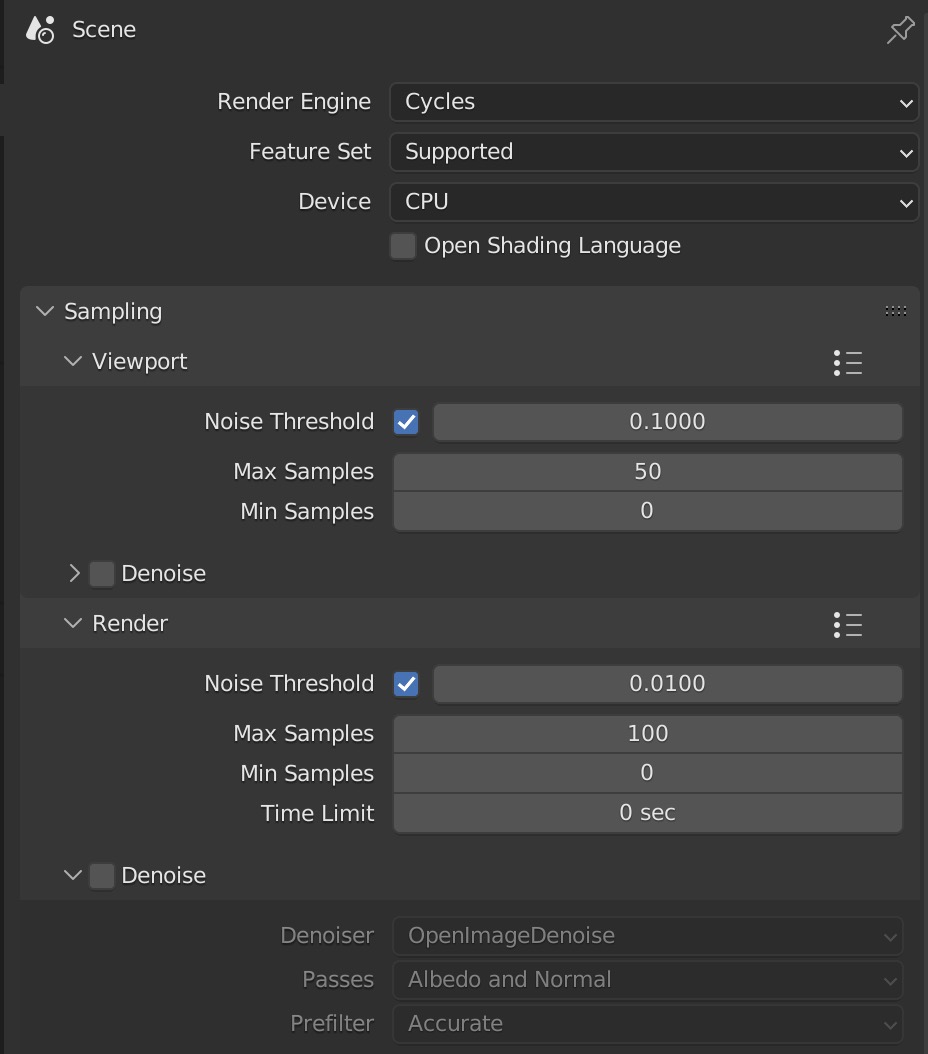928x1054 pixels.
Task: Click the Scene header label
Action: click(104, 30)
